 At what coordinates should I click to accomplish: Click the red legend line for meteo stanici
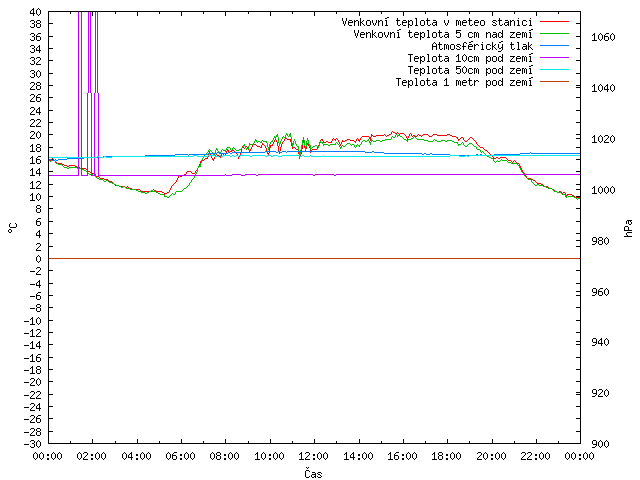[554, 22]
